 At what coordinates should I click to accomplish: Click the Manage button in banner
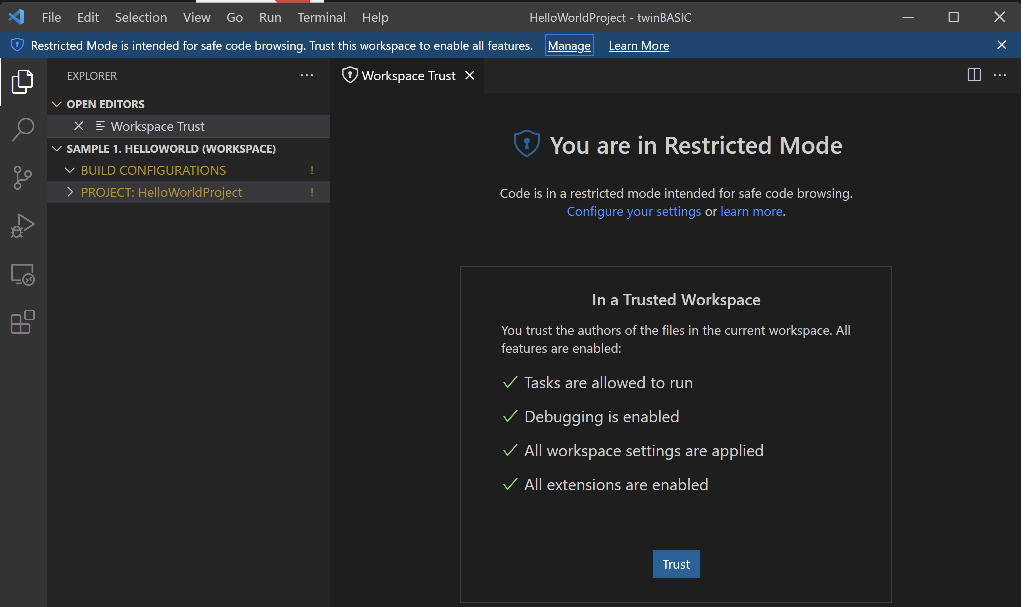pos(569,46)
